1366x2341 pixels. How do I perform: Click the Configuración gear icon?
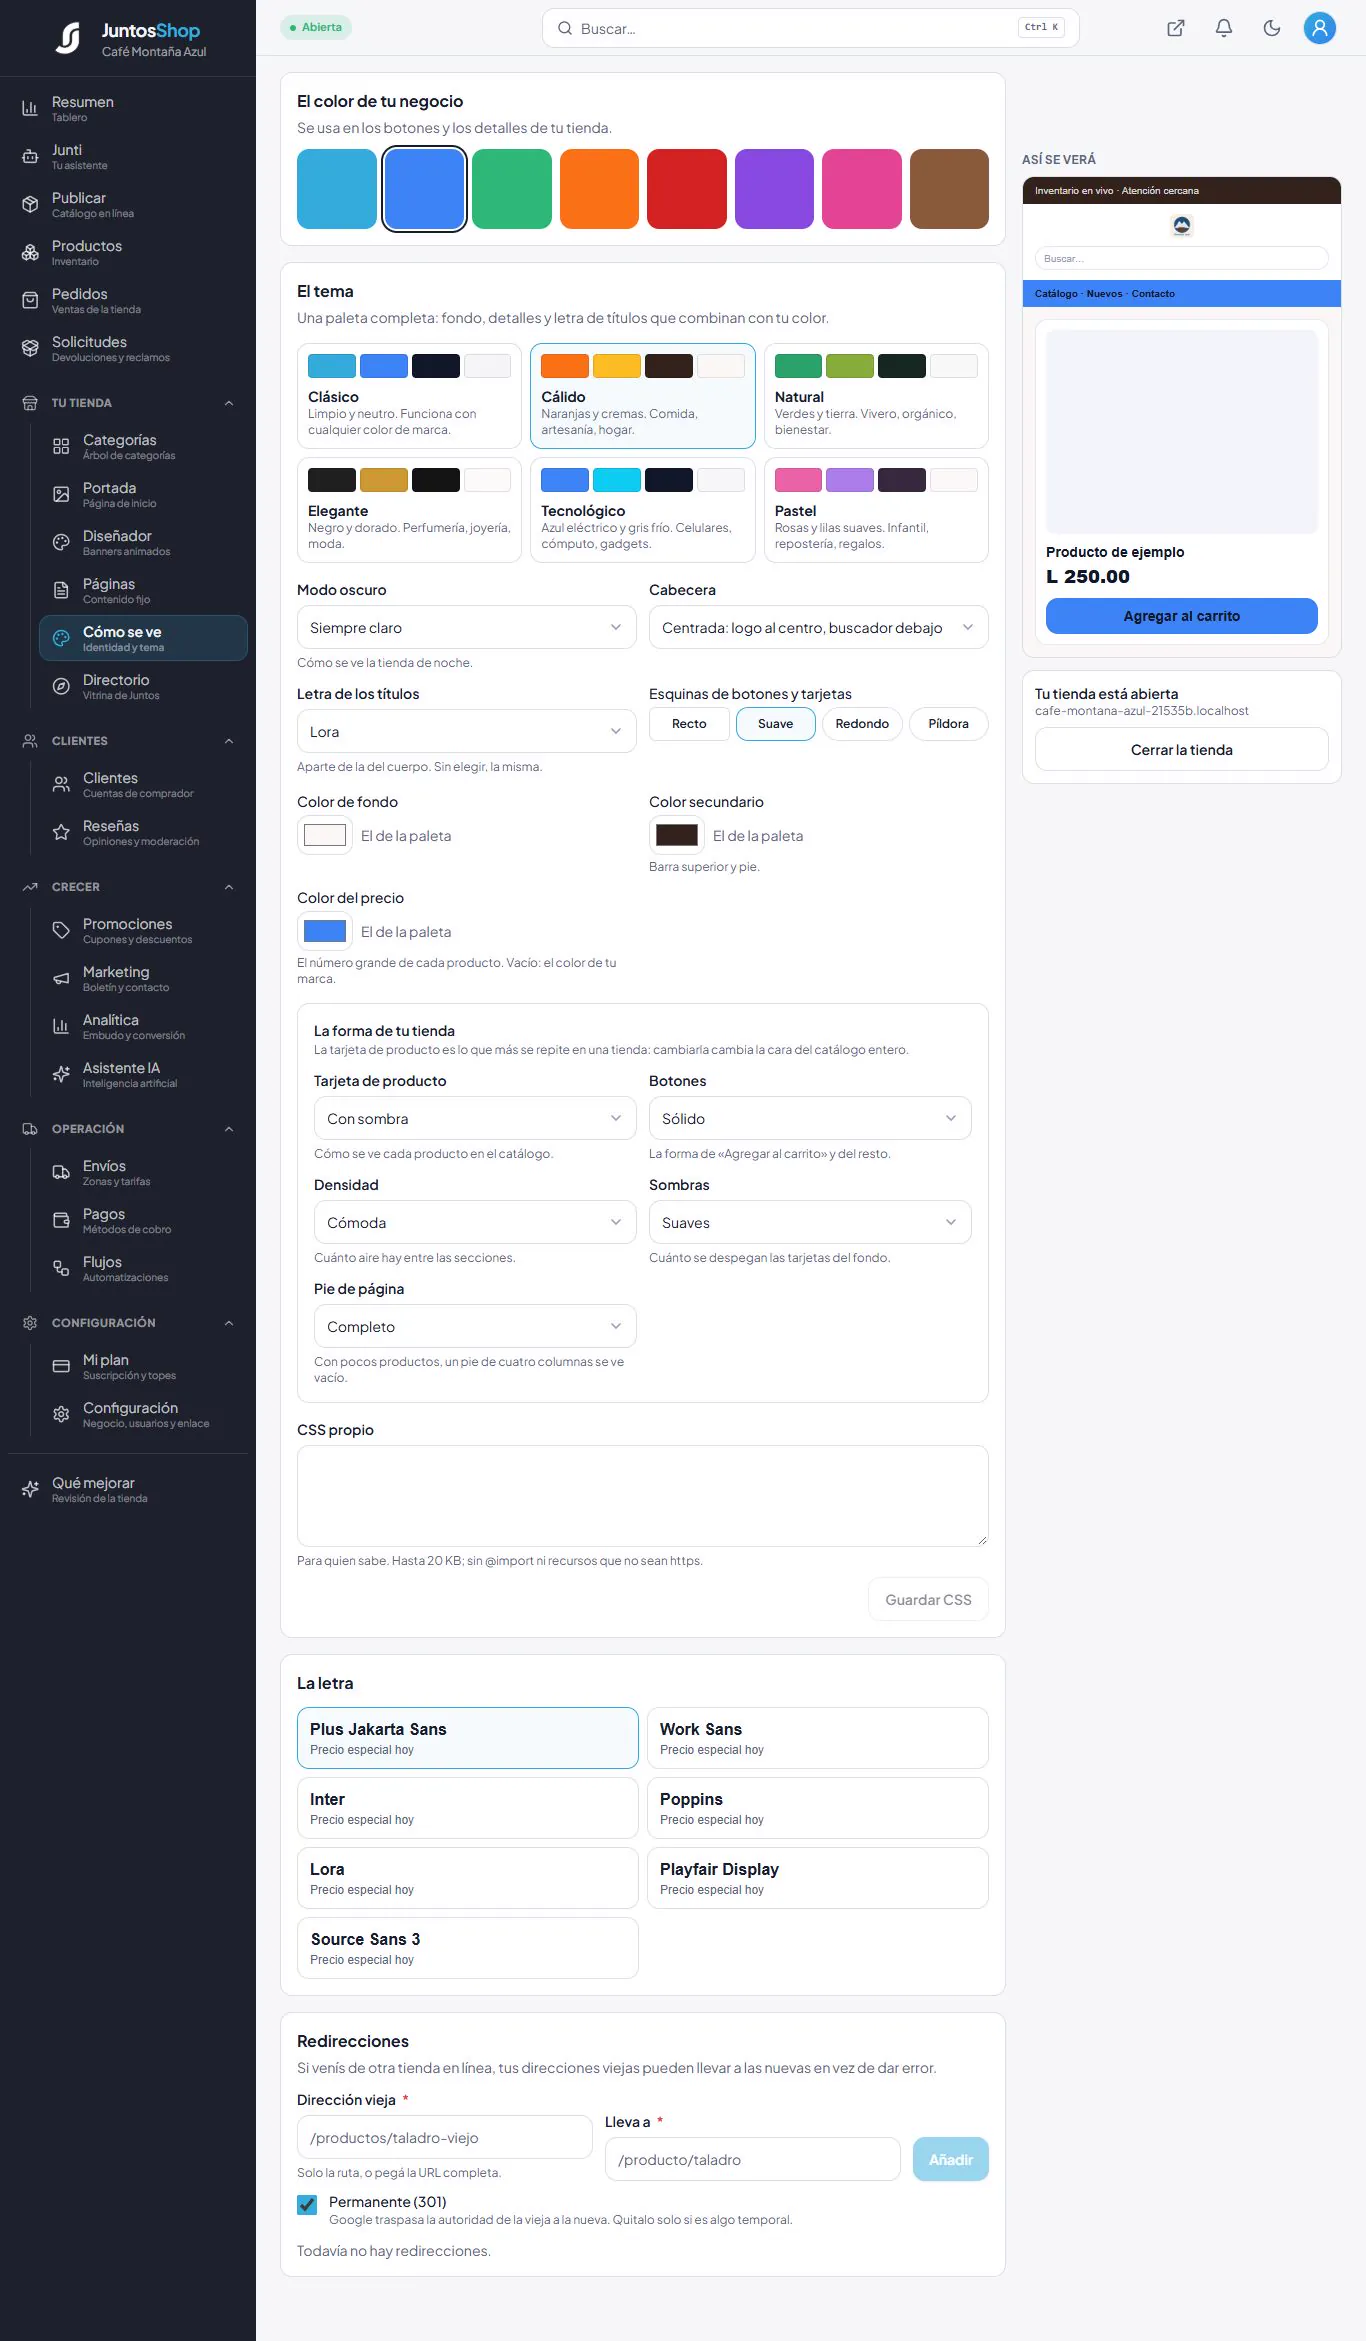pos(61,1414)
